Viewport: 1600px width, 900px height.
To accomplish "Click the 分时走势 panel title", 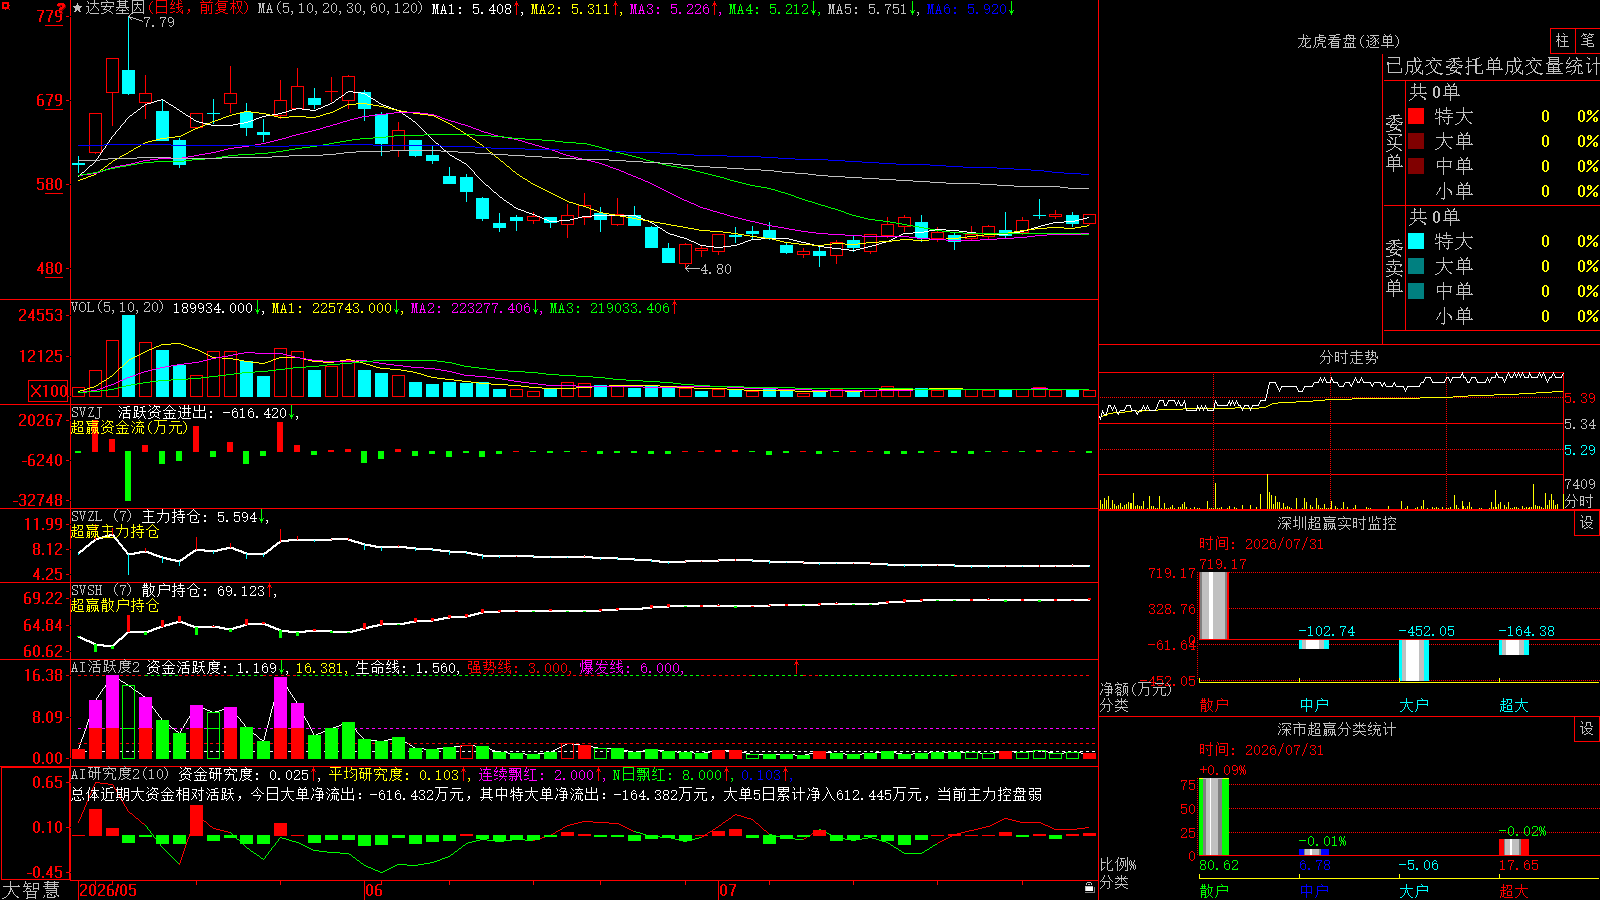I will pos(1349,357).
